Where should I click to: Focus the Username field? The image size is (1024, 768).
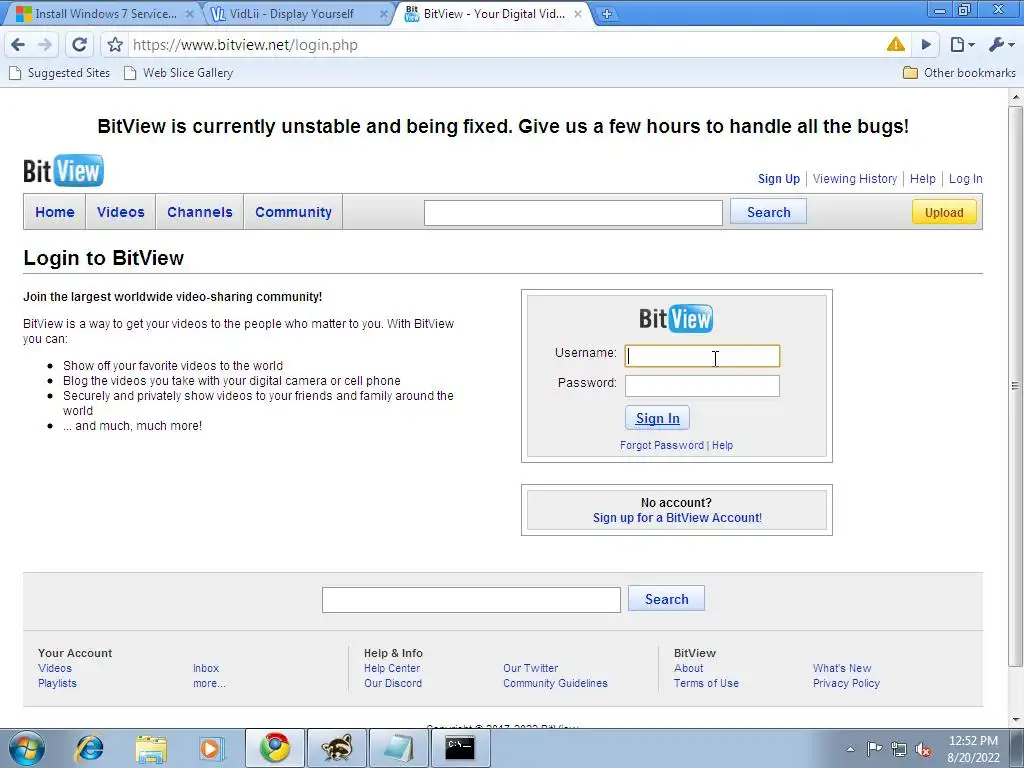click(x=702, y=356)
